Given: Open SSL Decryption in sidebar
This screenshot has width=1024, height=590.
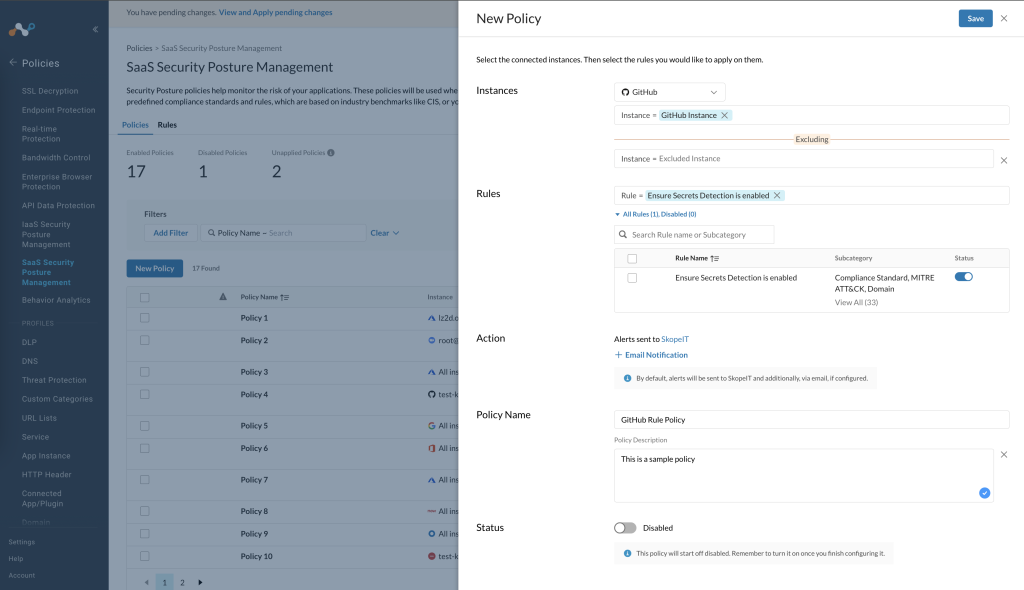Looking at the screenshot, I should coord(50,91).
